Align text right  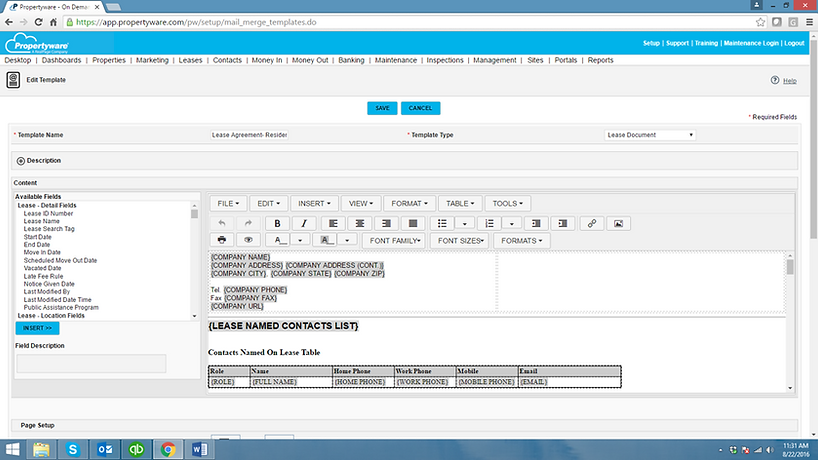[386, 223]
